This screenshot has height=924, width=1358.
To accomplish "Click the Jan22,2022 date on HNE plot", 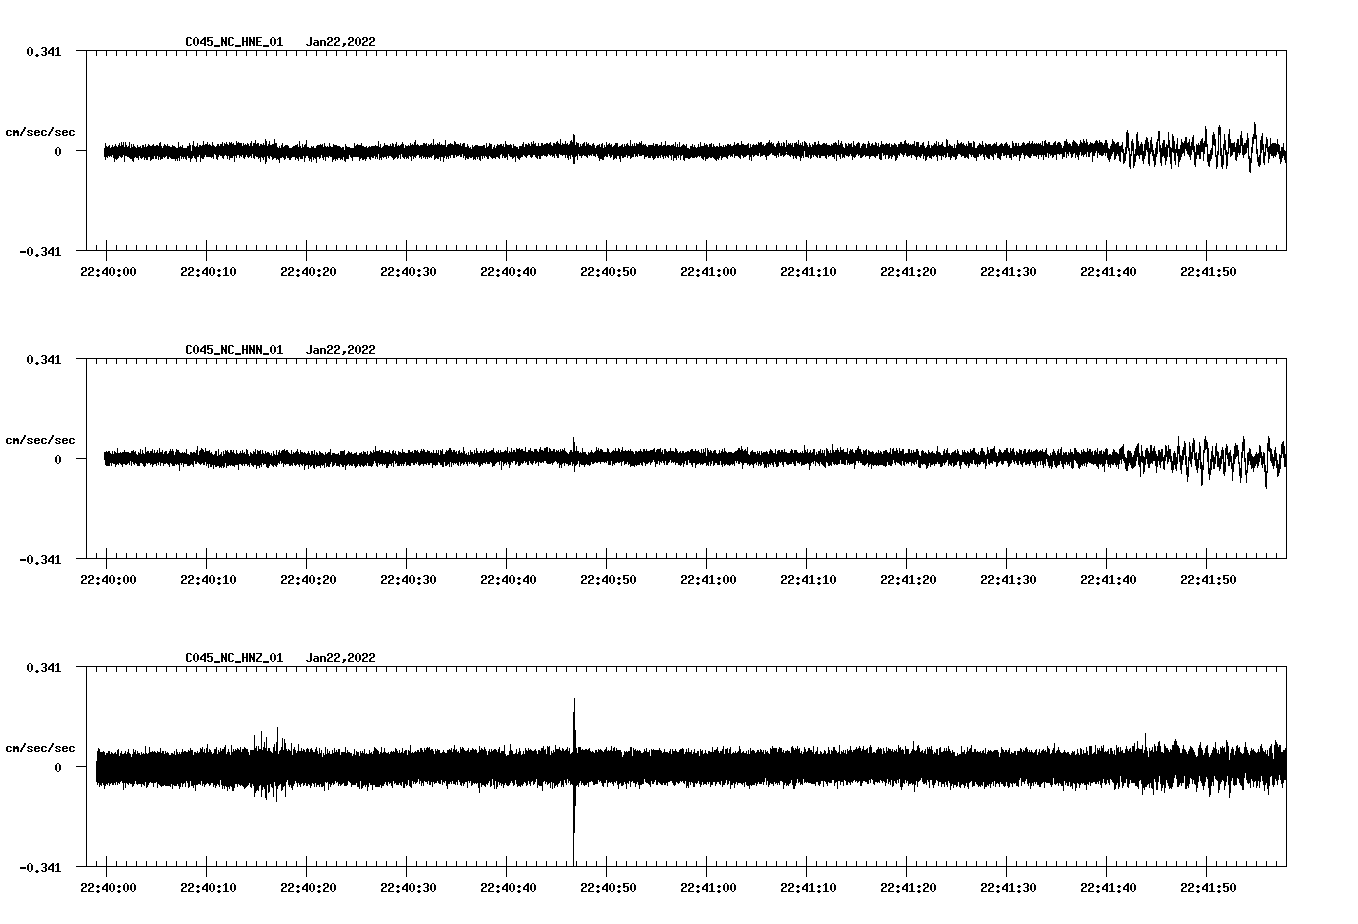I will click(341, 42).
